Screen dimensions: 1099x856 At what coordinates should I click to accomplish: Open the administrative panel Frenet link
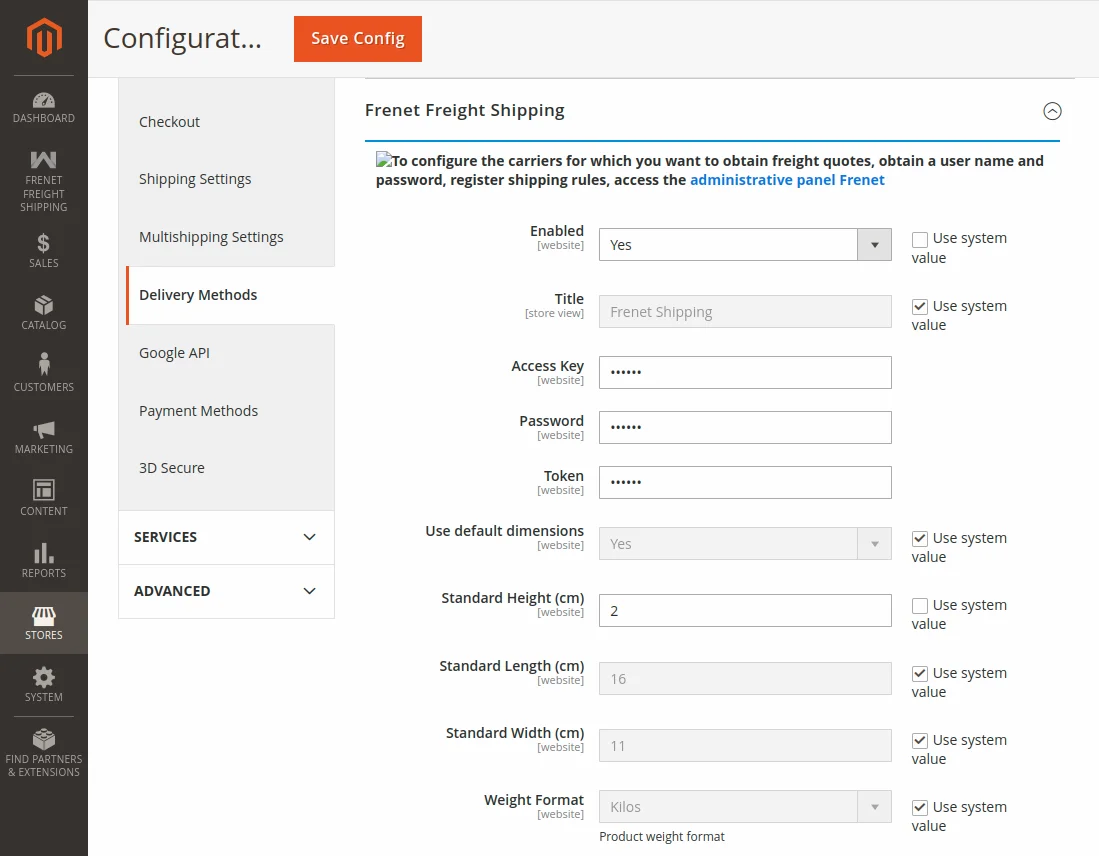pyautogui.click(x=787, y=180)
